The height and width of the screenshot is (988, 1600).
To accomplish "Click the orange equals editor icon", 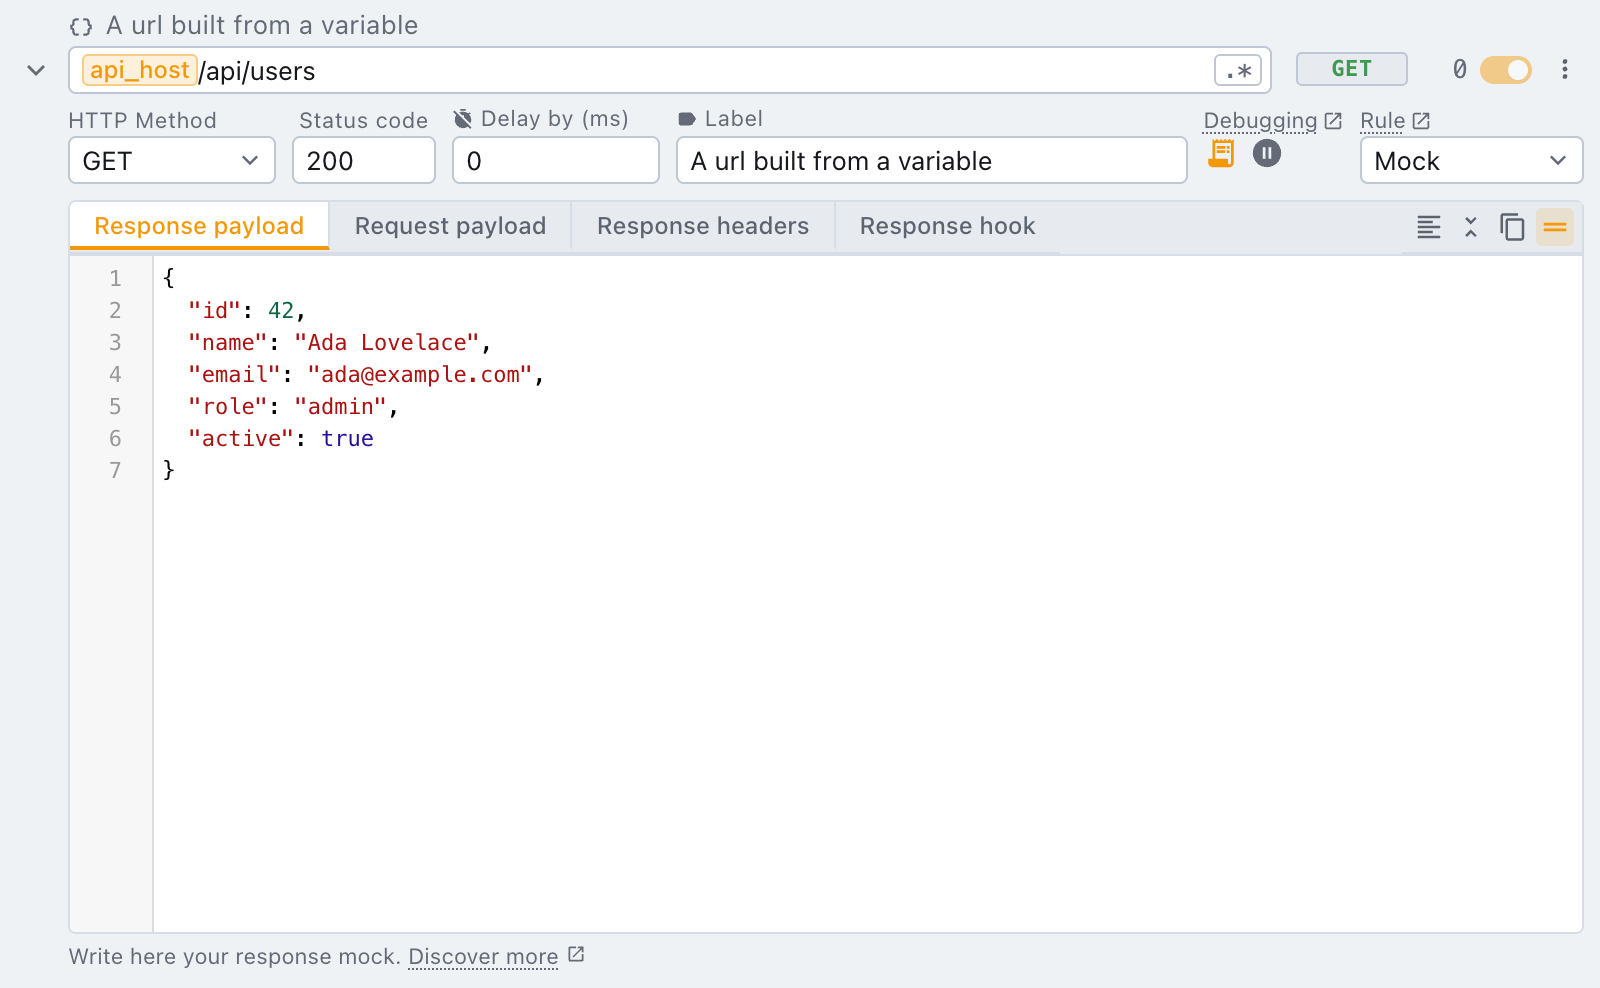I will tap(1555, 227).
